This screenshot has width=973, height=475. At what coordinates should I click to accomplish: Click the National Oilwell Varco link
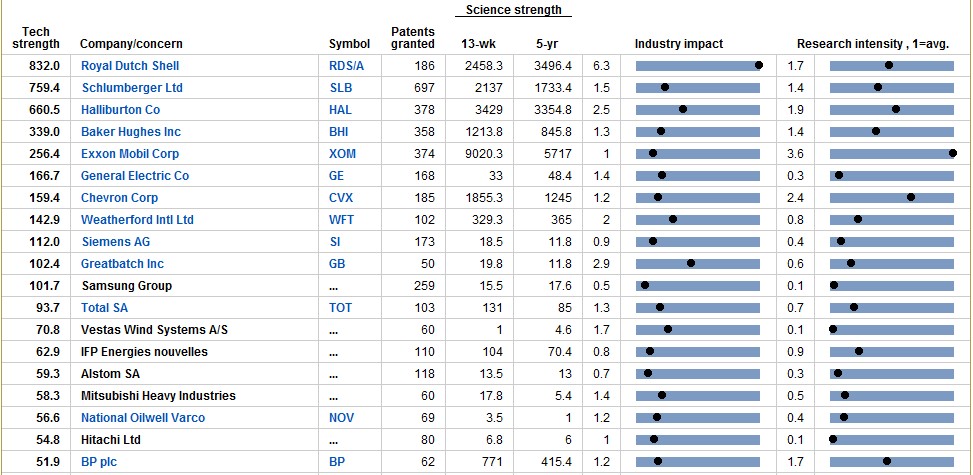click(x=142, y=418)
